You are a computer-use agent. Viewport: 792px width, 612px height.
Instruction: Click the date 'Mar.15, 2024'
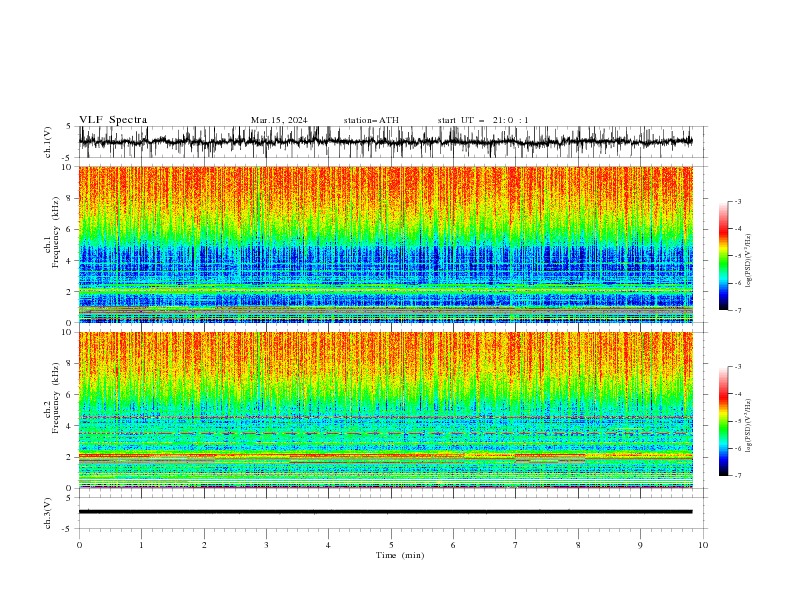click(x=279, y=120)
